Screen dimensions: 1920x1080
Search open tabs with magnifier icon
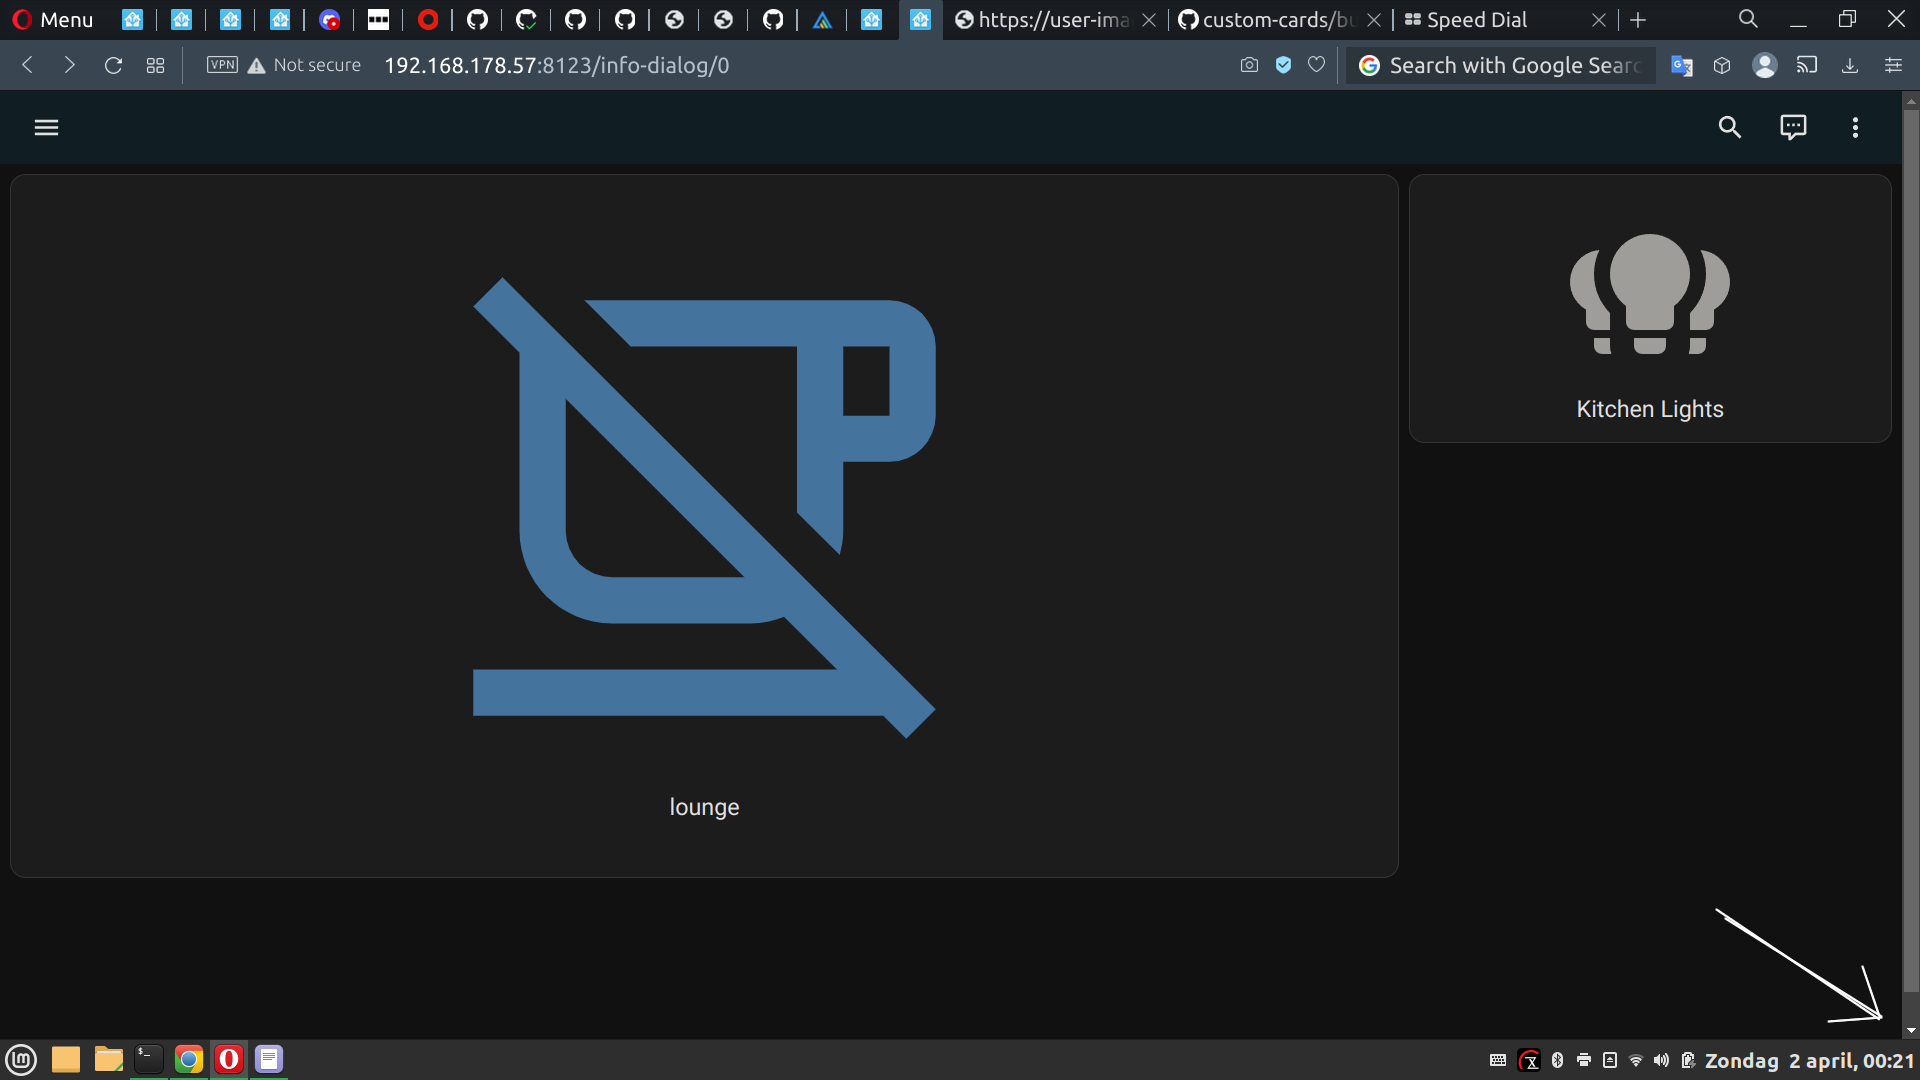coord(1748,19)
